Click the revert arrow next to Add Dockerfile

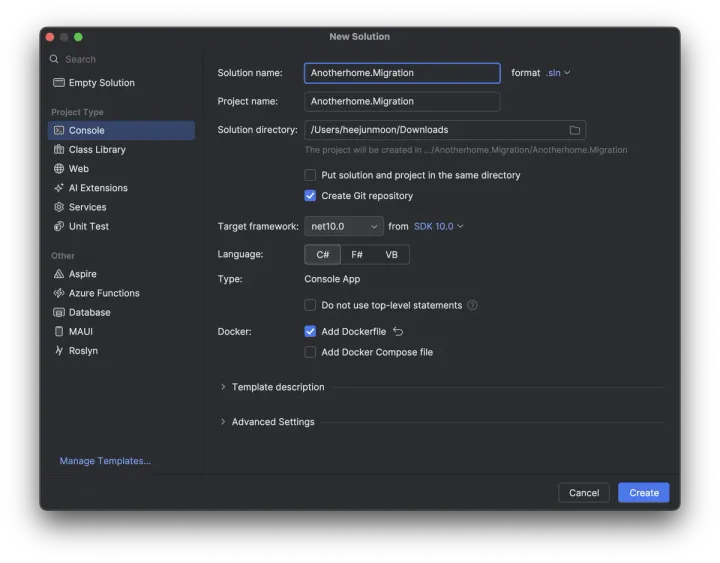(x=398, y=332)
